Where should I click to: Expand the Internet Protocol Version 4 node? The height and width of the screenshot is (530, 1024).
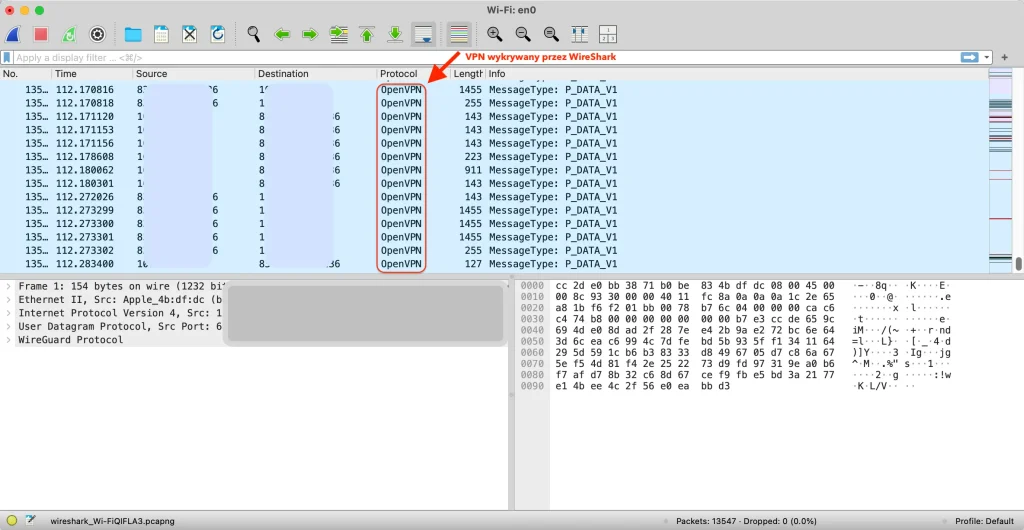[8, 313]
